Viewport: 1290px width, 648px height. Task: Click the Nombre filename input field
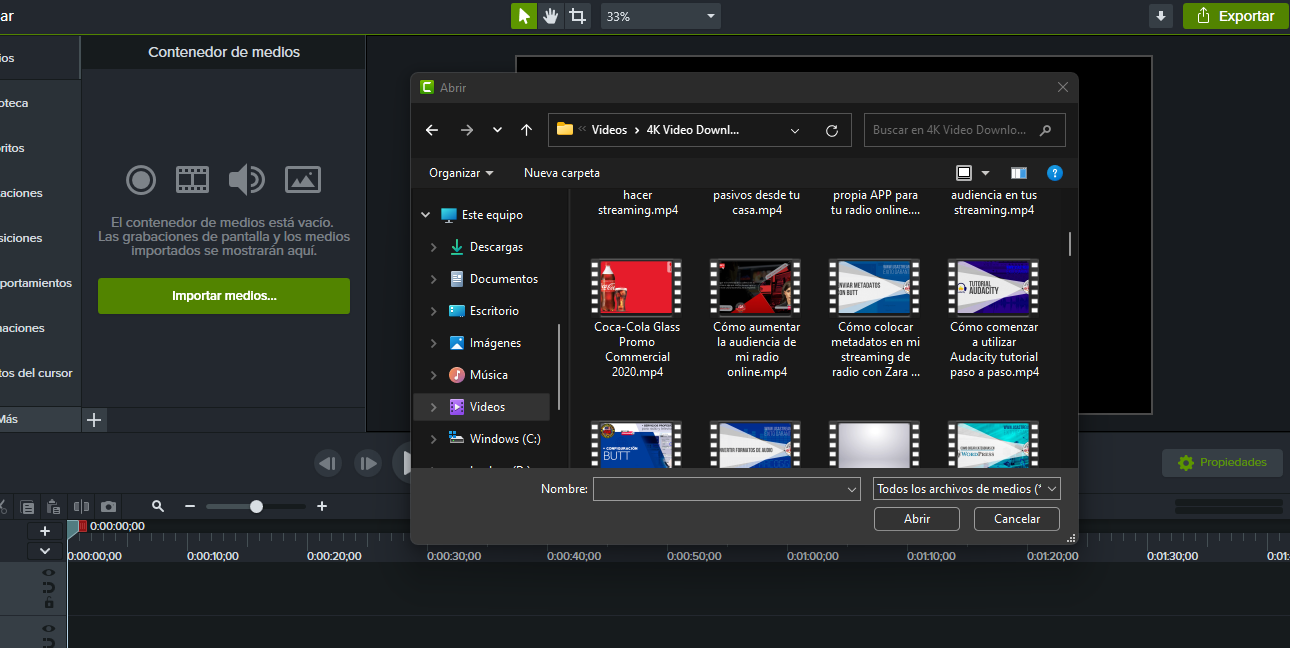727,490
